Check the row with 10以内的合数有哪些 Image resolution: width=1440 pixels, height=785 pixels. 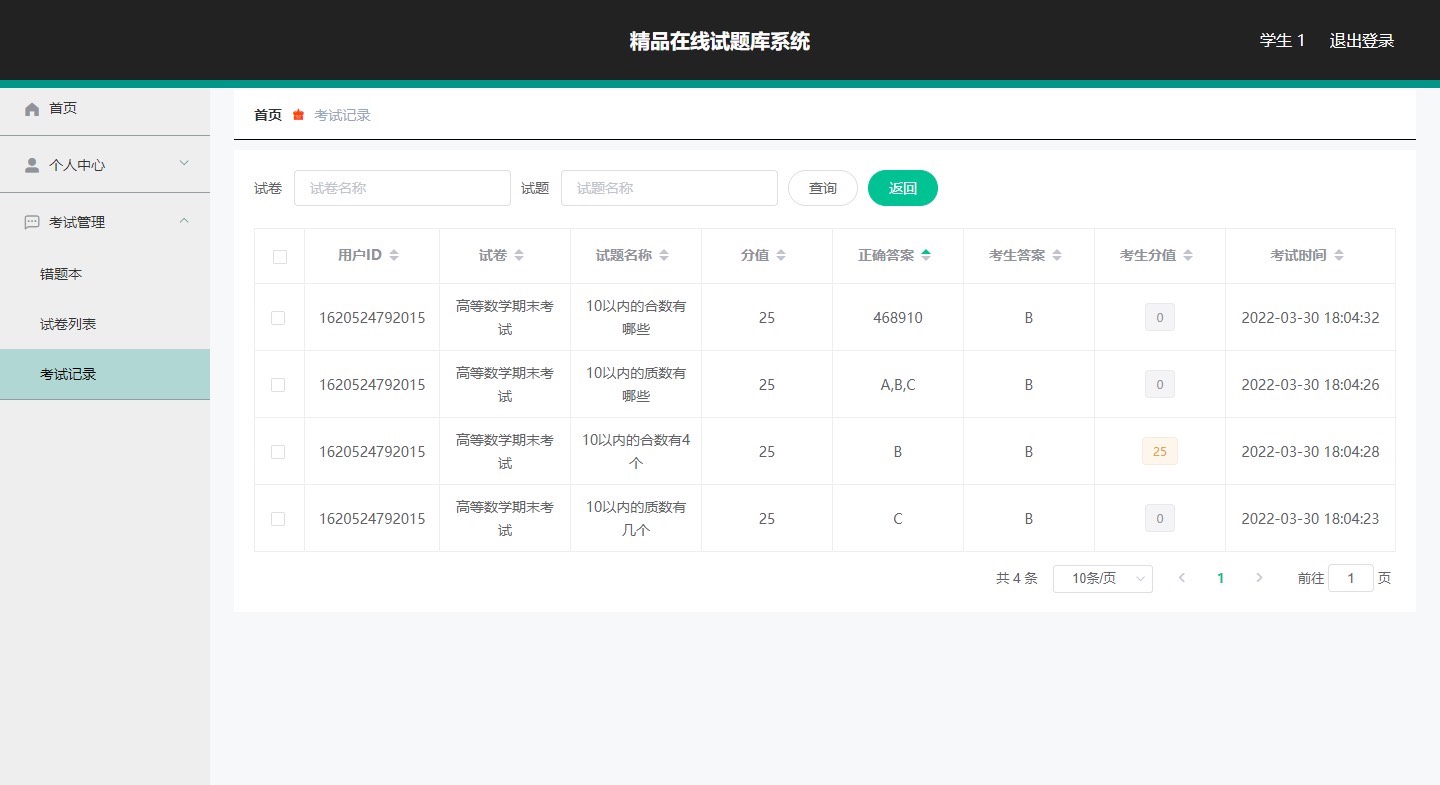click(278, 318)
